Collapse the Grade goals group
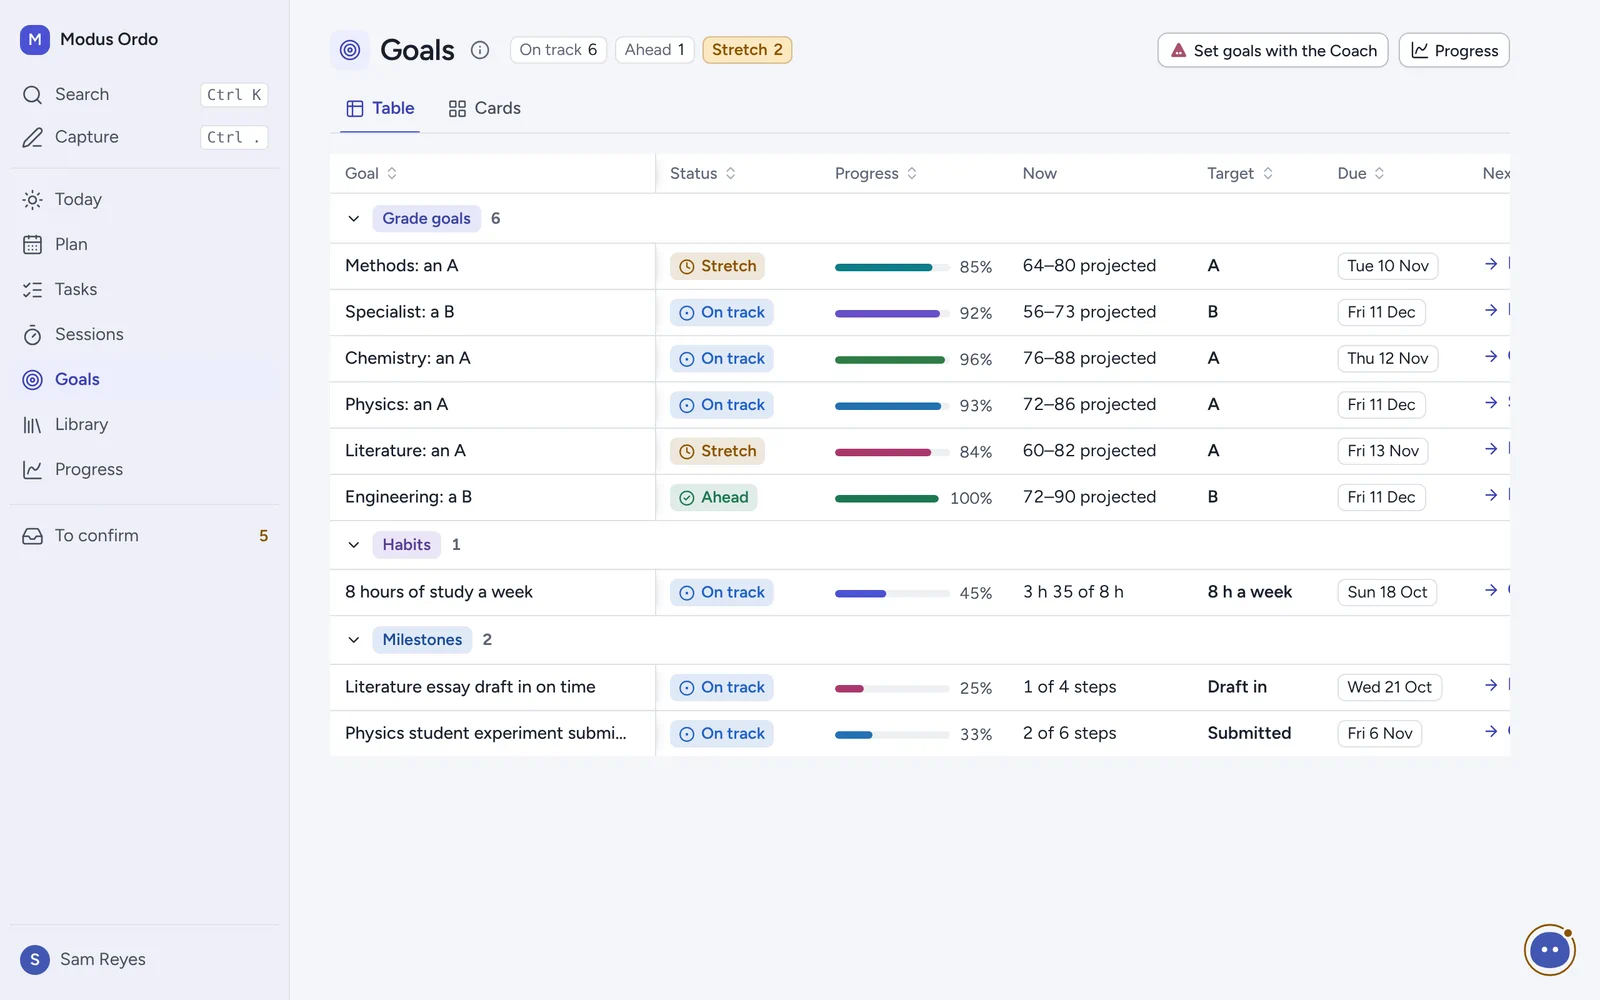1600x1000 pixels. (x=354, y=219)
